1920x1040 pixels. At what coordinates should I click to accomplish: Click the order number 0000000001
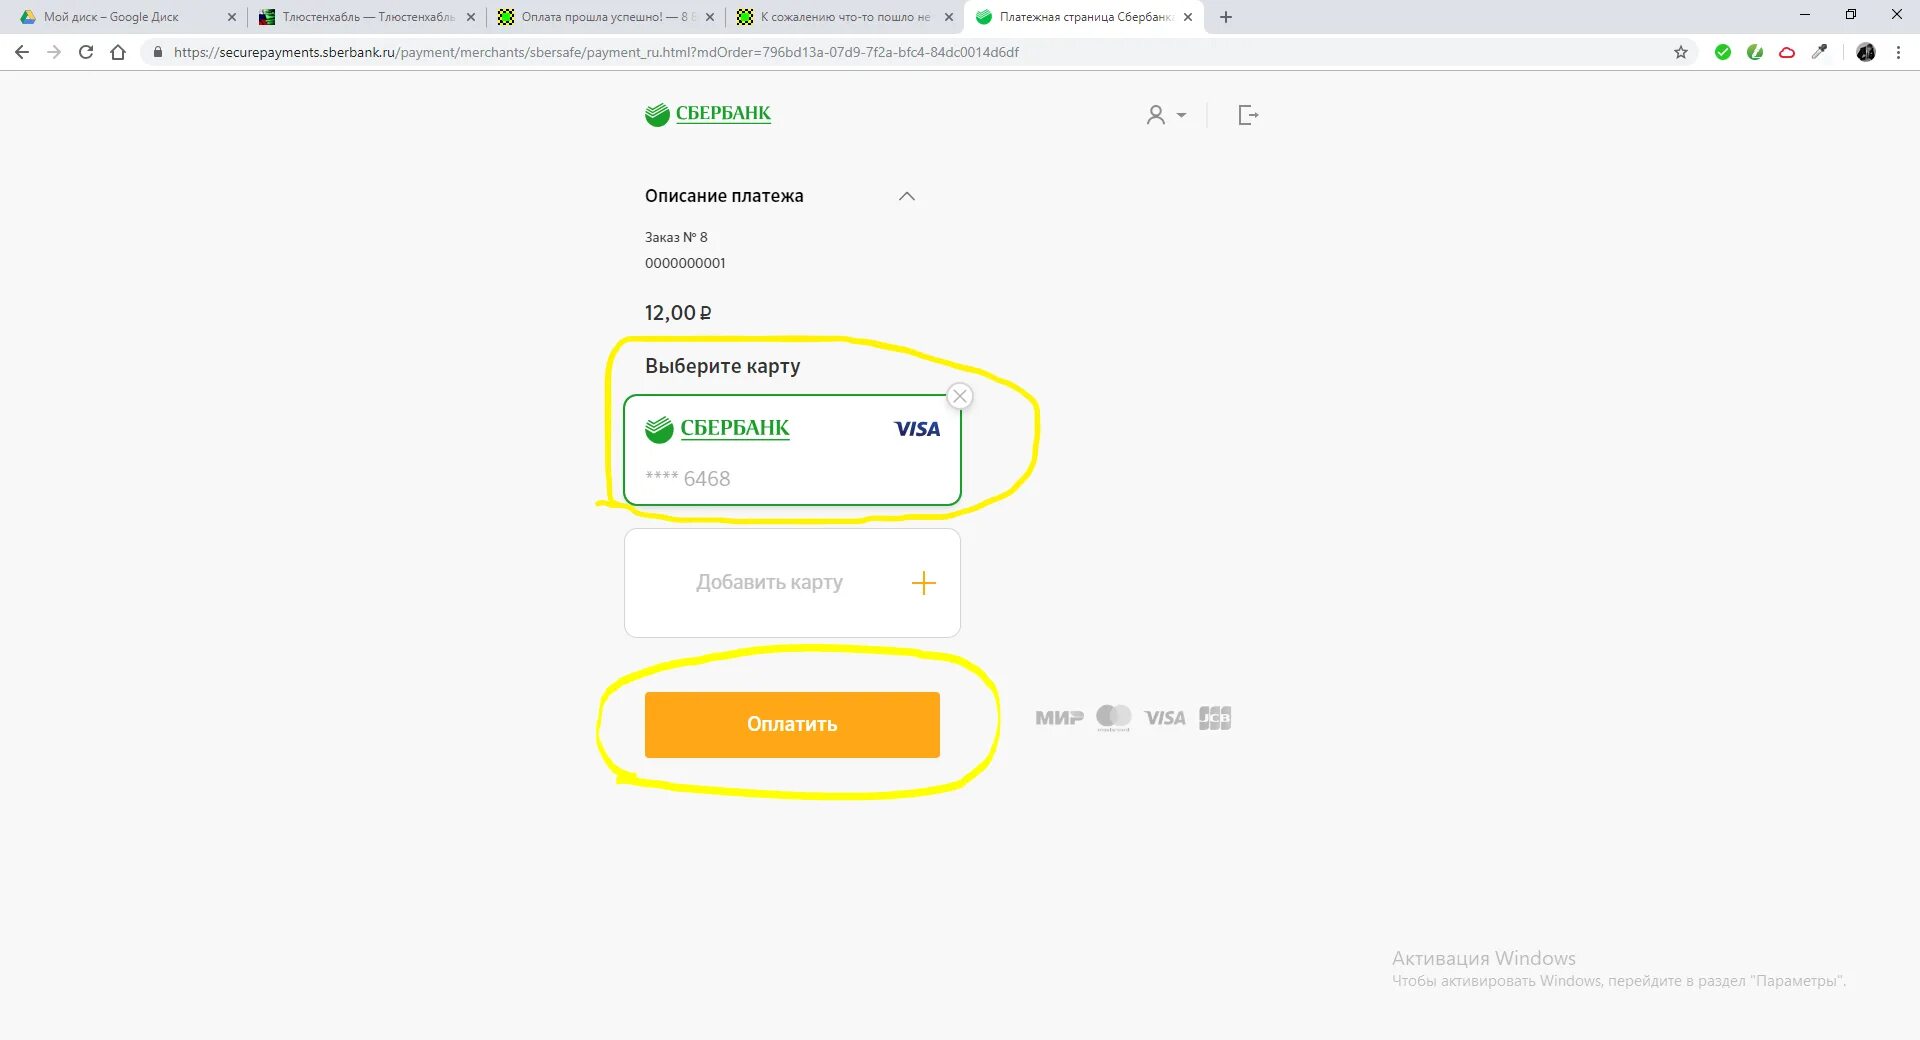(685, 263)
